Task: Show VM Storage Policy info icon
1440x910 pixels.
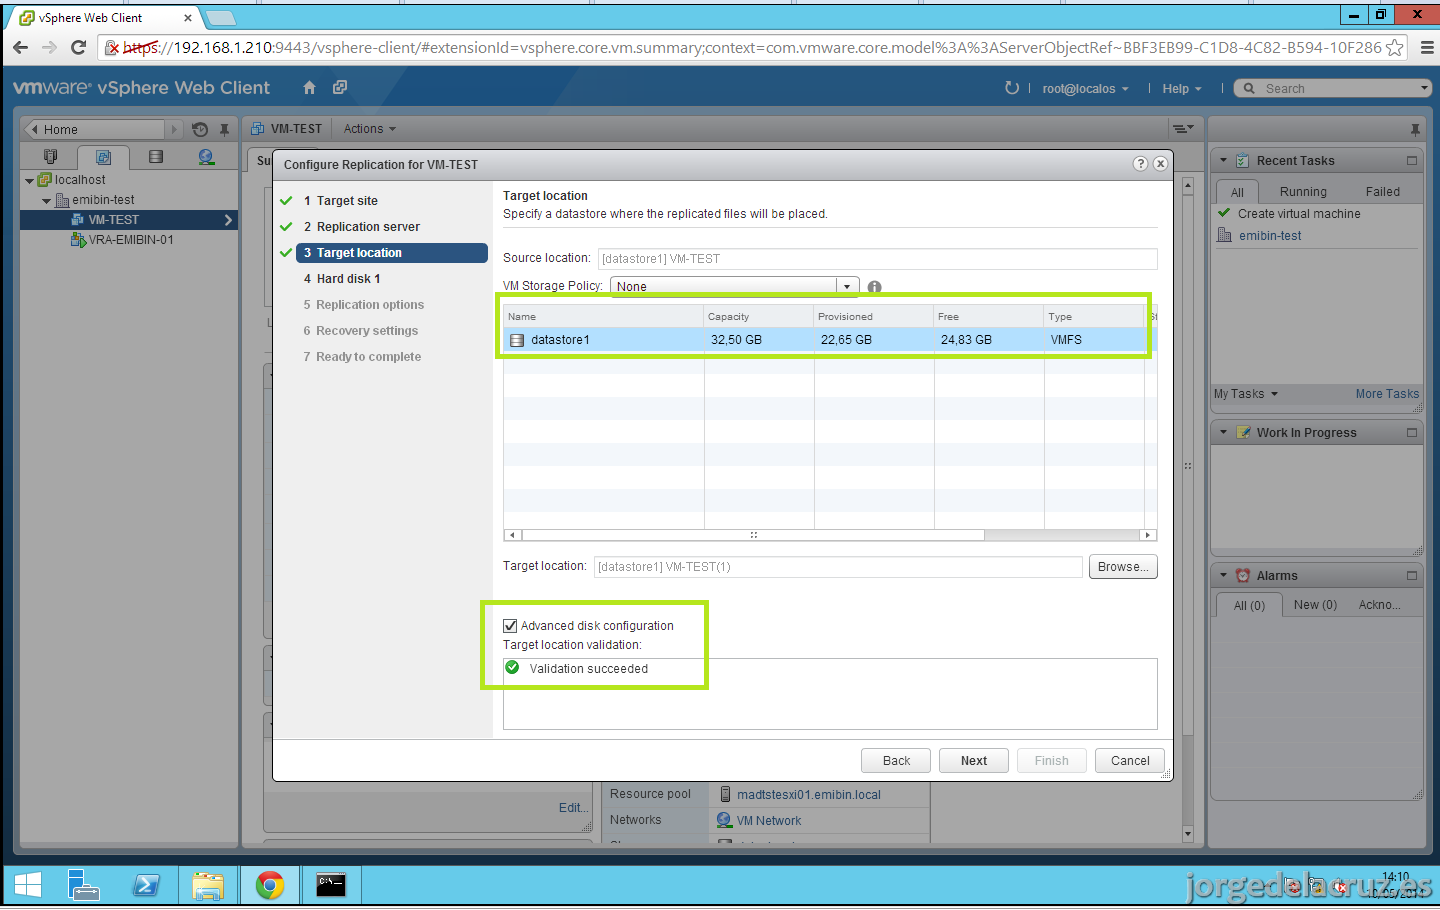Action: [875, 287]
